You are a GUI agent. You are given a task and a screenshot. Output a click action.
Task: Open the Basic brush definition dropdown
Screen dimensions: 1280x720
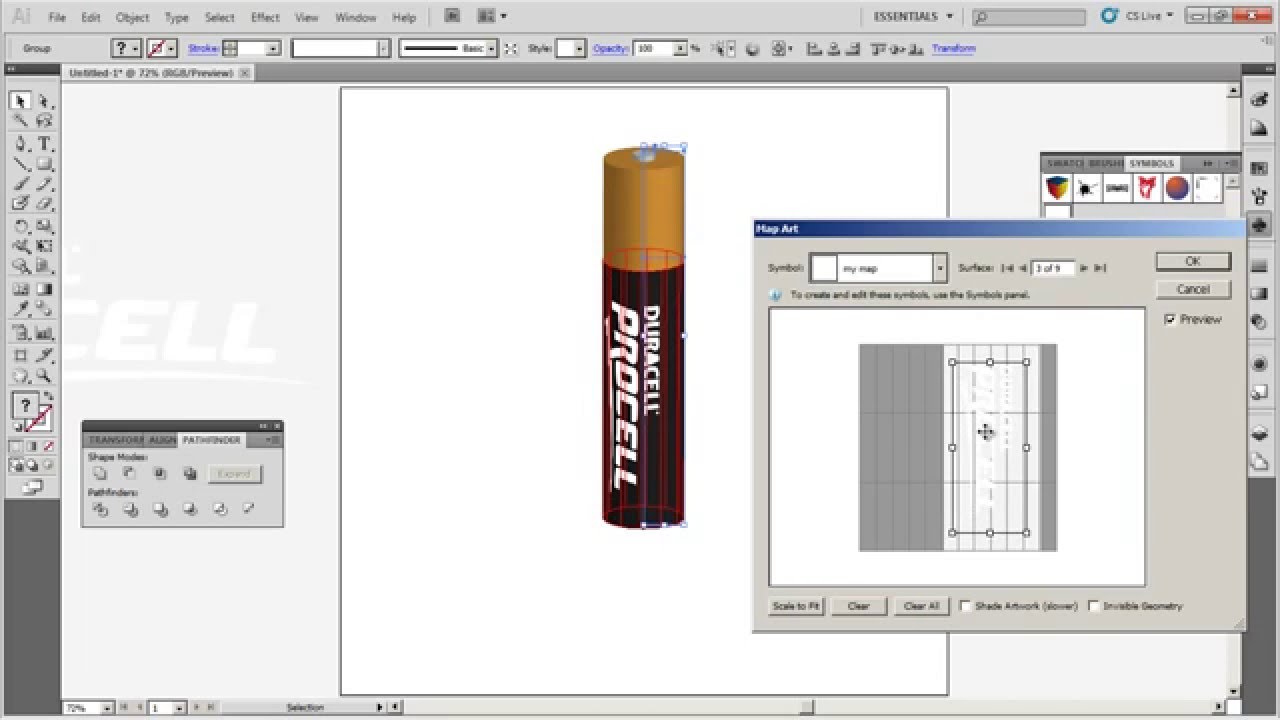pyautogui.click(x=492, y=48)
